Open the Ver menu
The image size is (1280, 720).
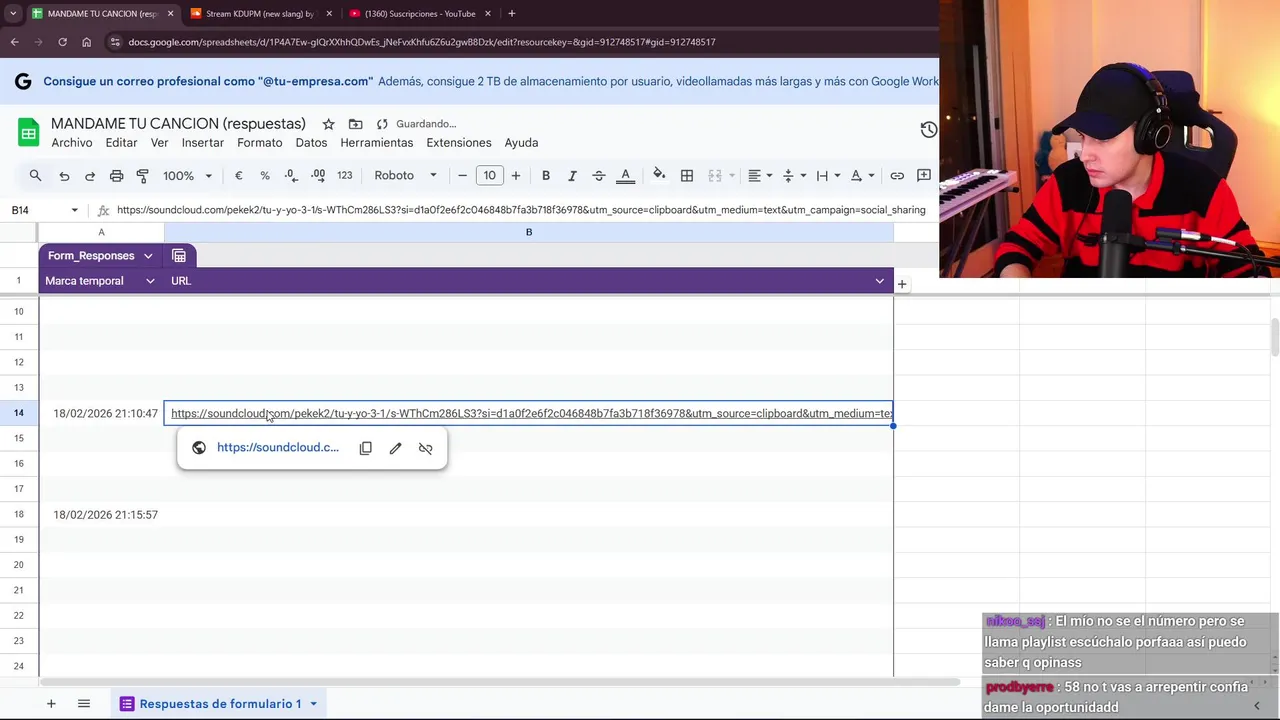point(159,143)
